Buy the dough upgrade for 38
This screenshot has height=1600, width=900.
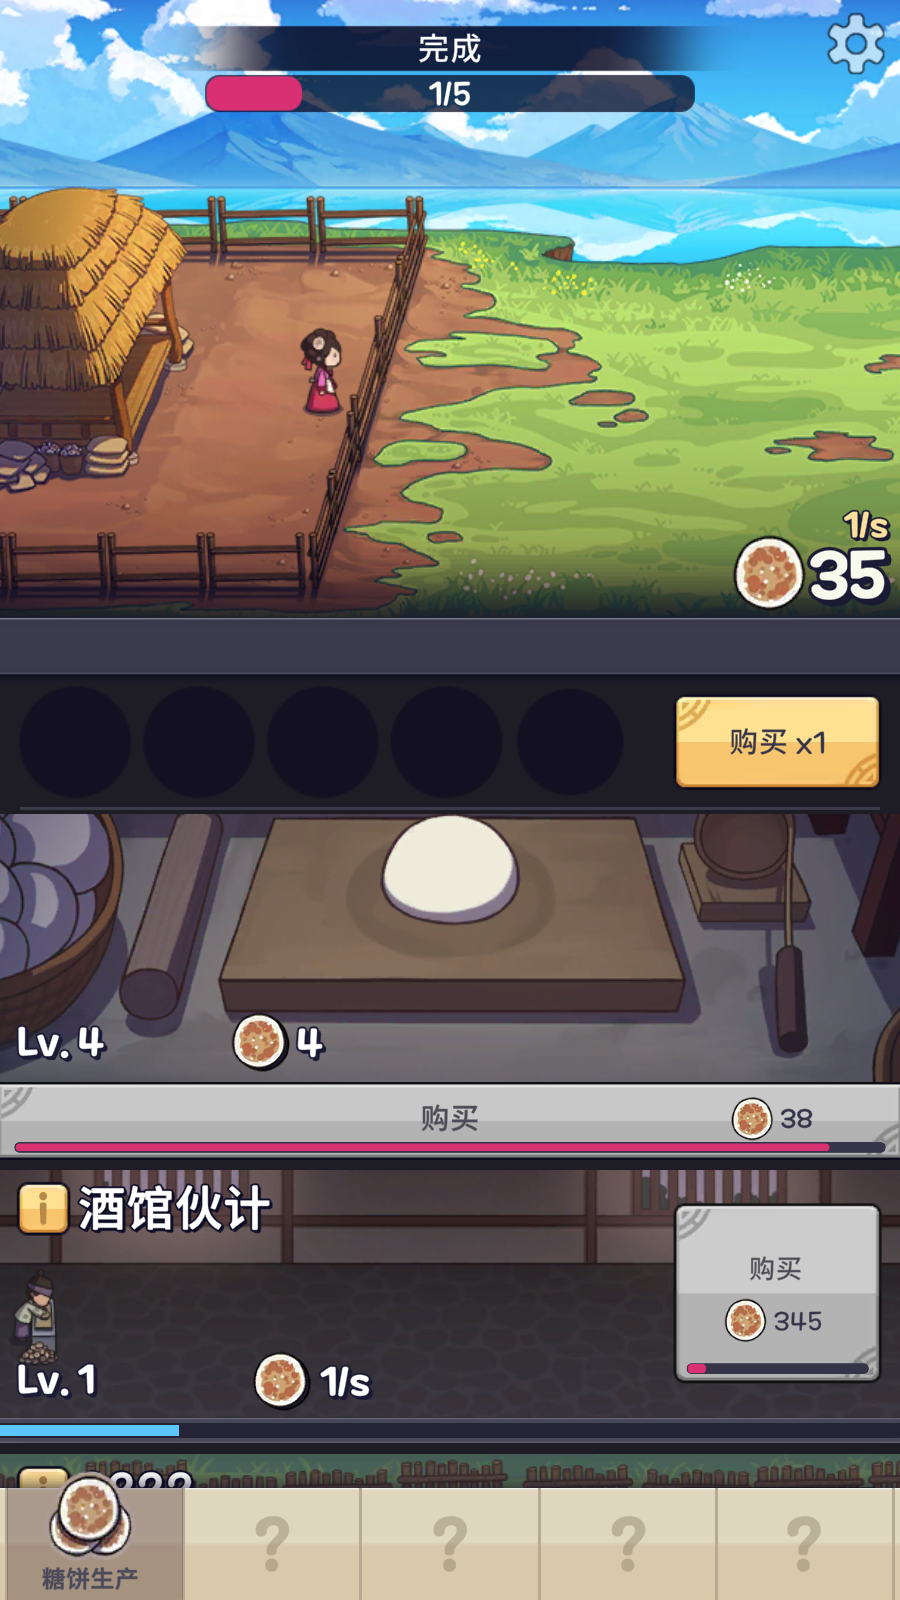click(x=450, y=1120)
